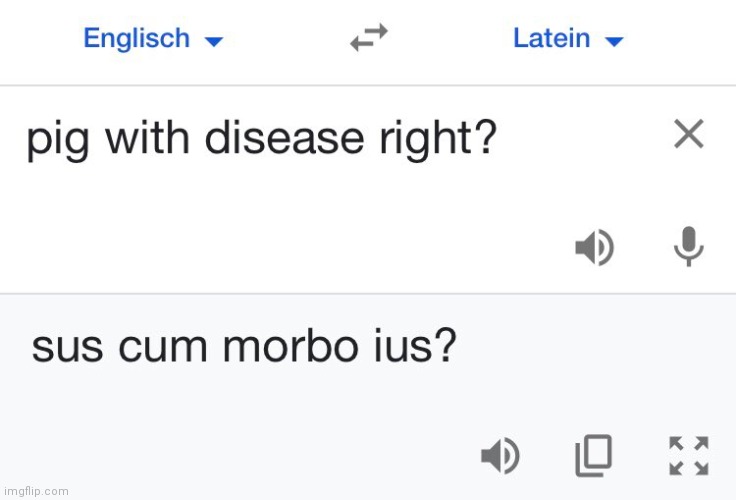Image resolution: width=736 pixels, height=500 pixels.
Task: Clear the source text with the X
Action: (x=688, y=135)
